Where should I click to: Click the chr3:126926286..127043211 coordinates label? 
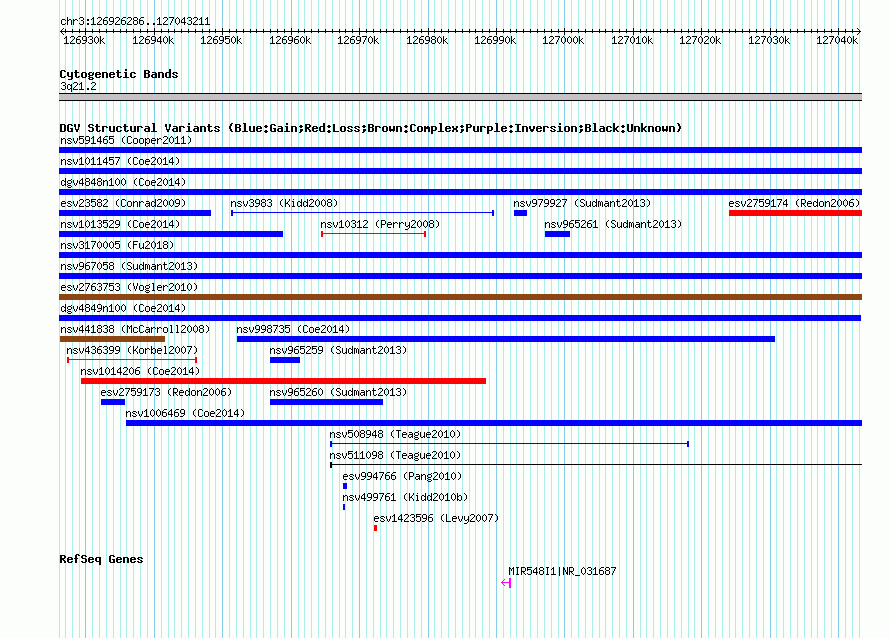pos(135,22)
